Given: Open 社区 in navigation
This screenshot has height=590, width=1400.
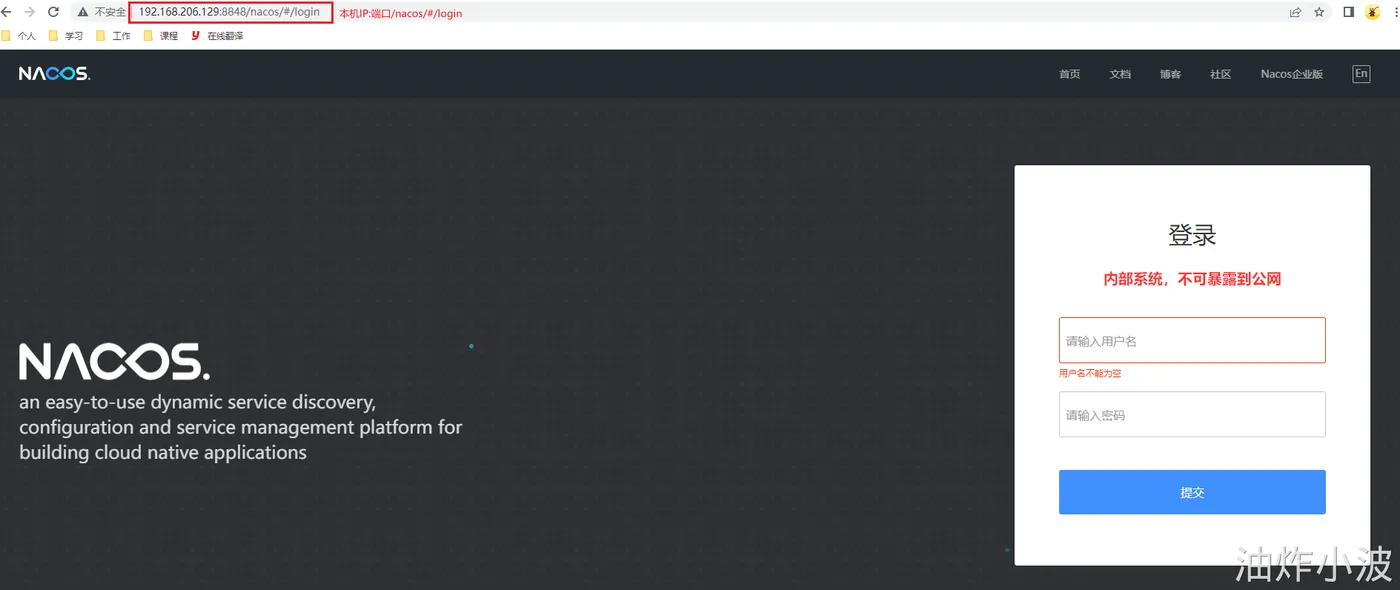Looking at the screenshot, I should [x=1220, y=74].
